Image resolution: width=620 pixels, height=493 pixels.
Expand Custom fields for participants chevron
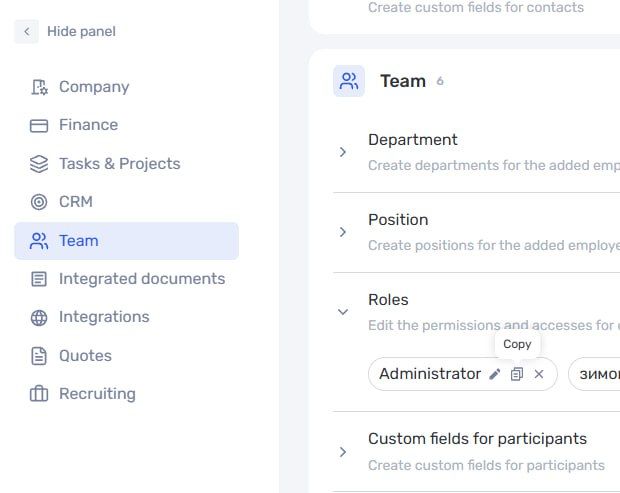pyautogui.click(x=343, y=452)
